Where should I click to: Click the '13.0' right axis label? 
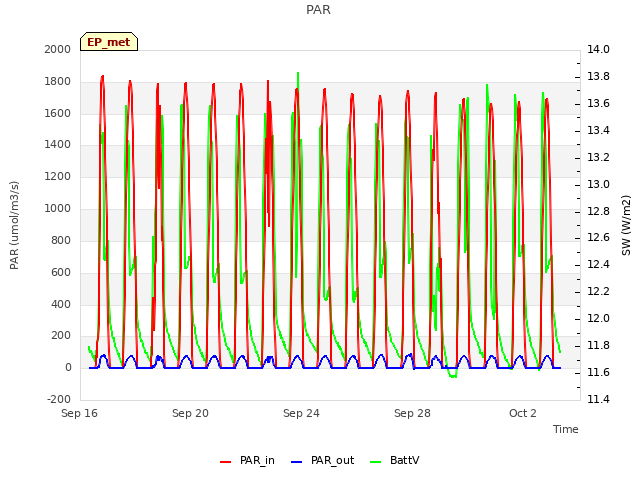pyautogui.click(x=598, y=184)
